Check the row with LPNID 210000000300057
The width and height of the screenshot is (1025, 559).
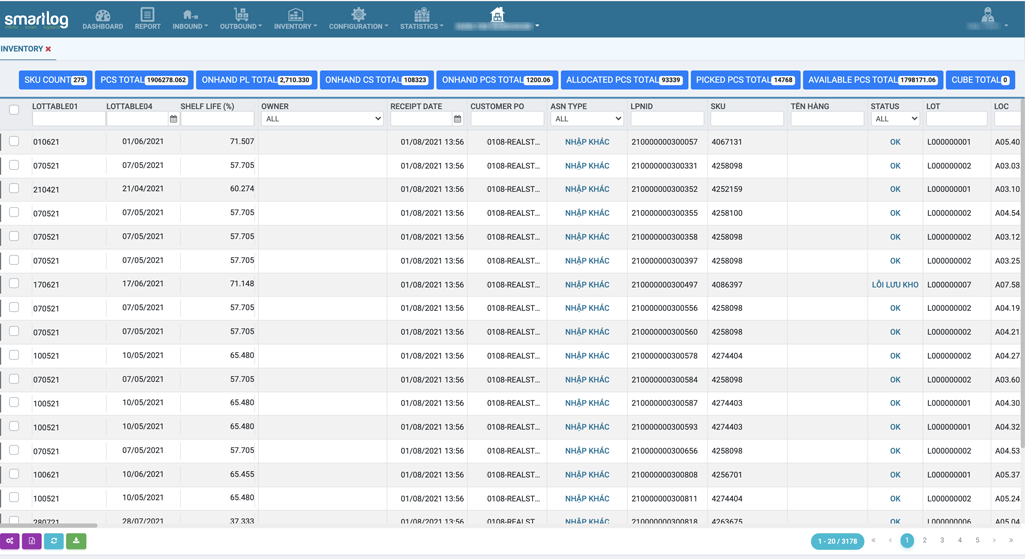14,142
